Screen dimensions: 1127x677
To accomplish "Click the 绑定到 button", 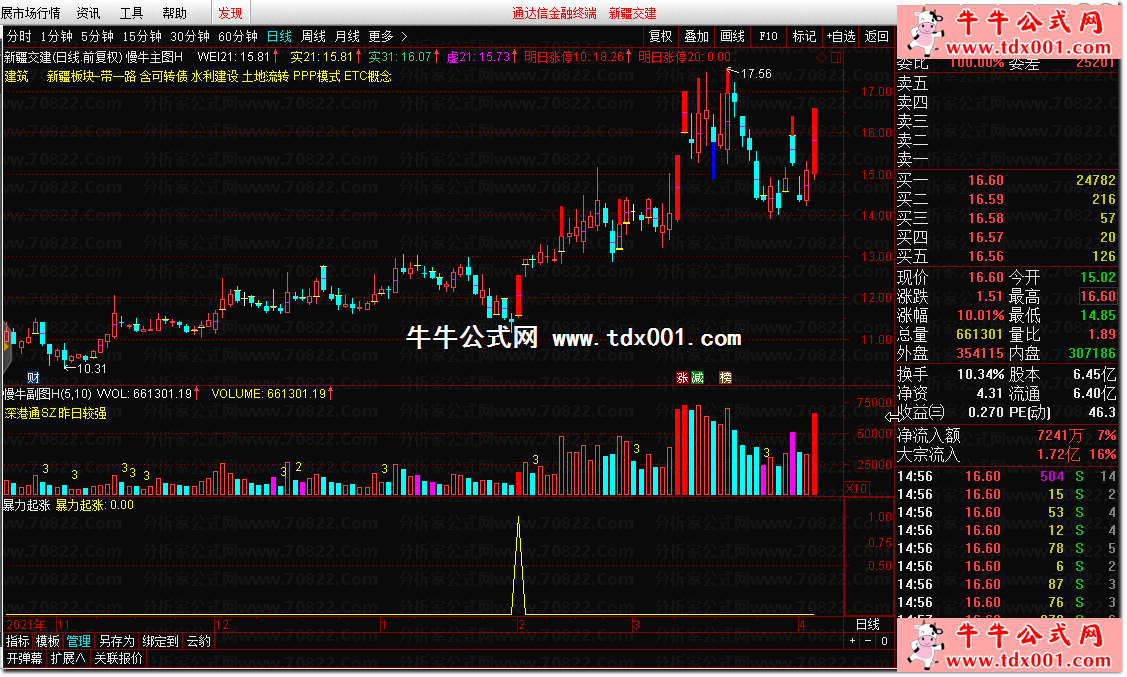I will [160, 641].
